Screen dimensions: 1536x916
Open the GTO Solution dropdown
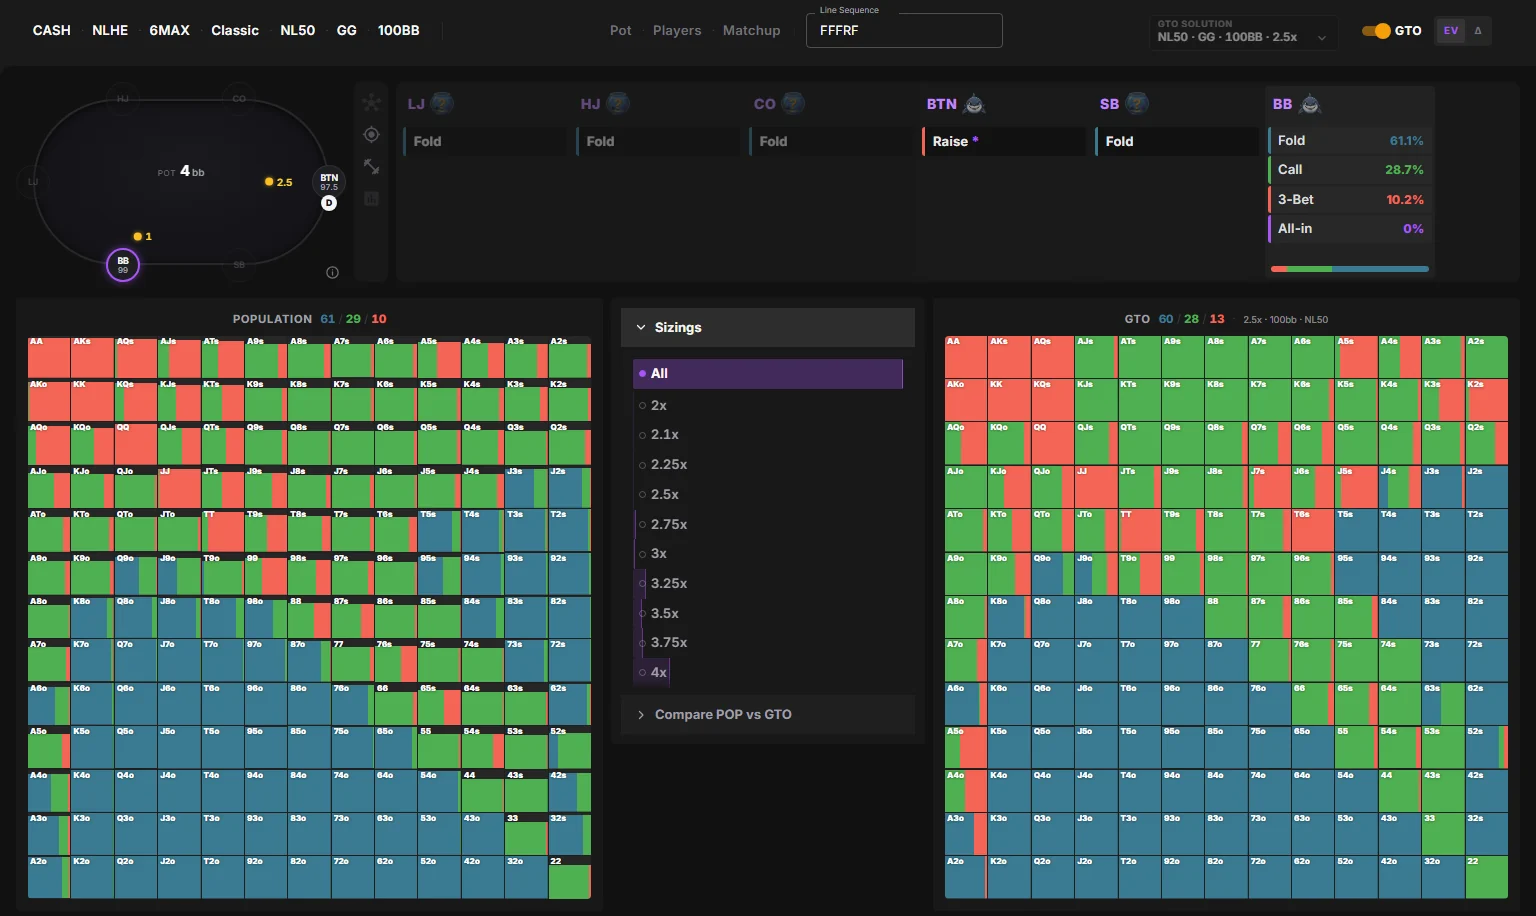click(1244, 31)
